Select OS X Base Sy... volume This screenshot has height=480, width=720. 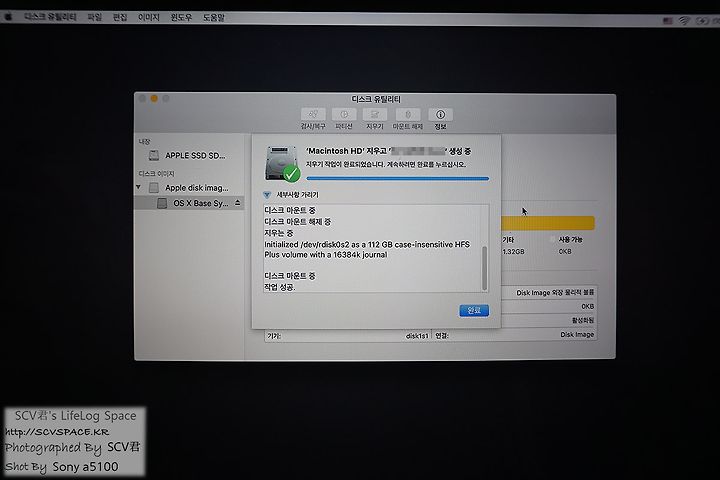click(x=189, y=203)
